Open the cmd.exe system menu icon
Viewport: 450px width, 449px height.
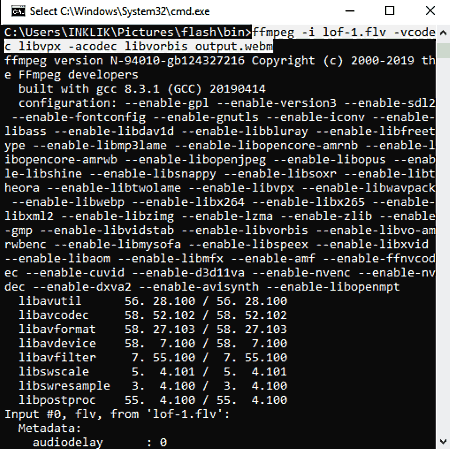(x=18, y=11)
